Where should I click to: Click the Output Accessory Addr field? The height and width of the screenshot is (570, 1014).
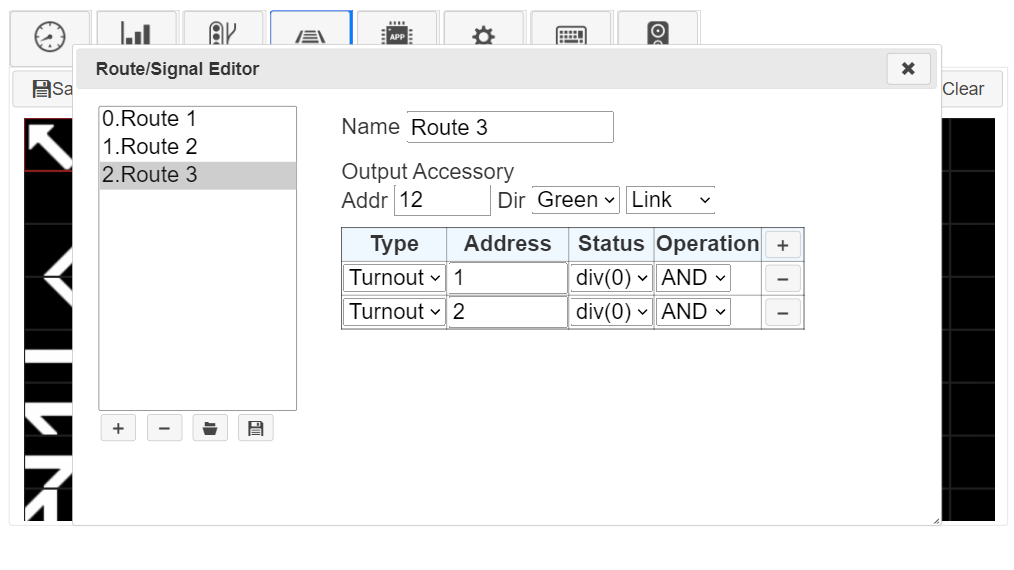pos(442,200)
